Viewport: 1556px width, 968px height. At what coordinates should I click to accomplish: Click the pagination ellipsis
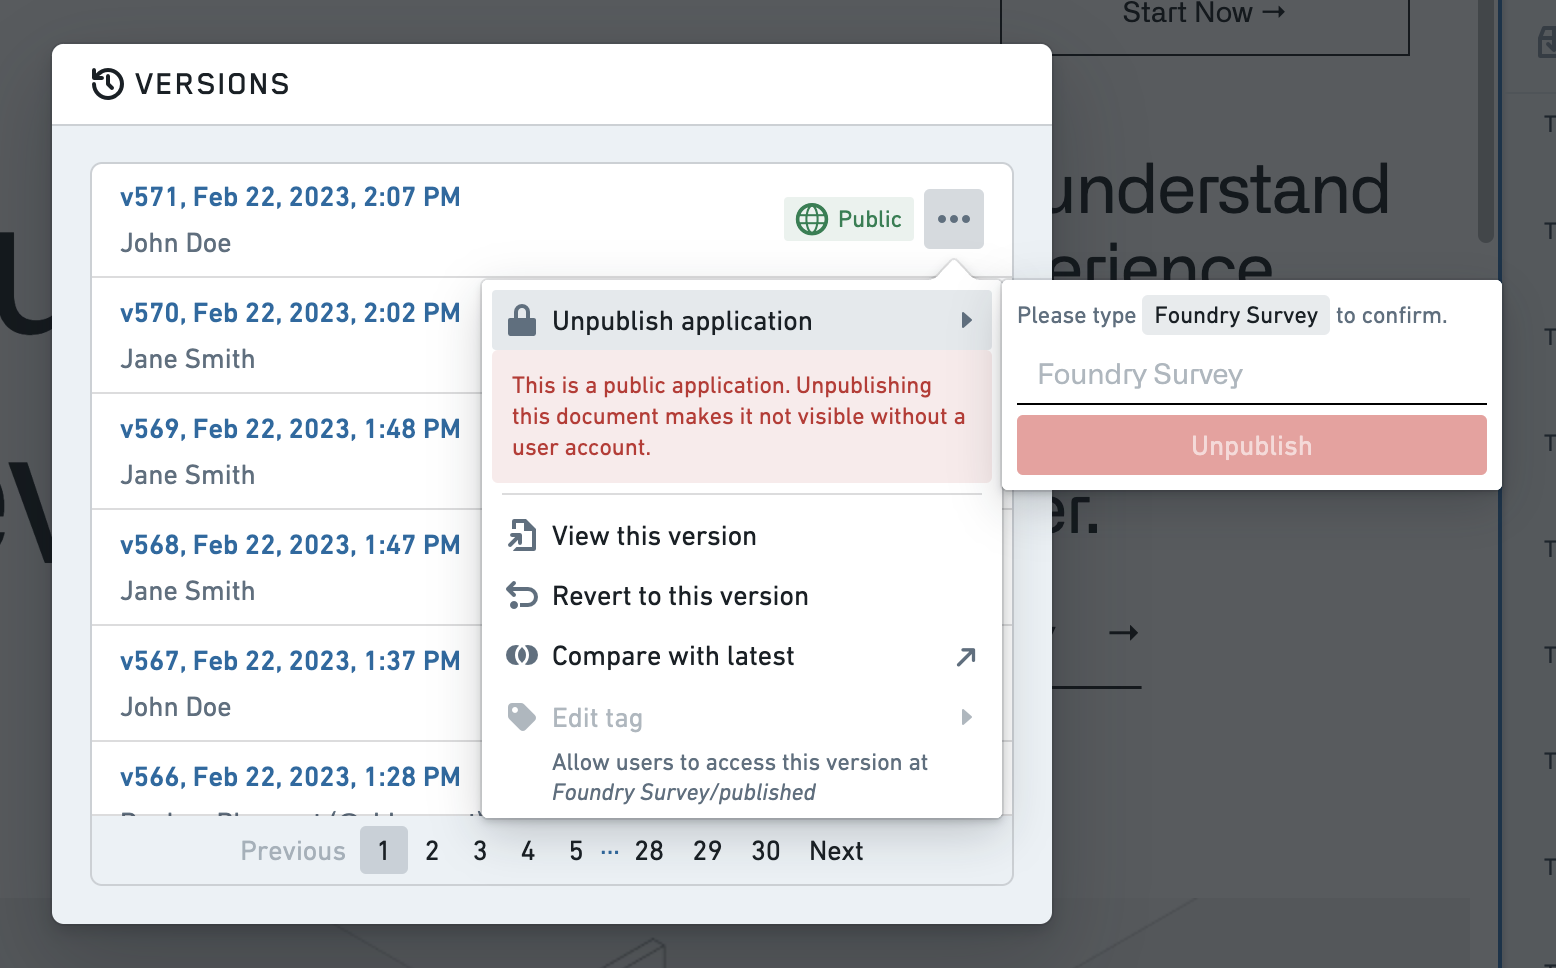(x=610, y=852)
